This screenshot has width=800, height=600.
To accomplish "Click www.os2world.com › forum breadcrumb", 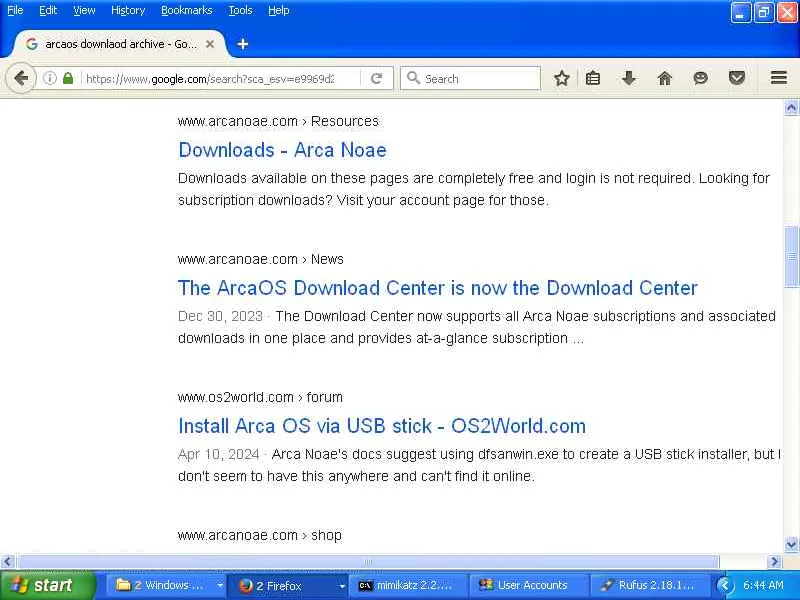I will click(x=260, y=397).
